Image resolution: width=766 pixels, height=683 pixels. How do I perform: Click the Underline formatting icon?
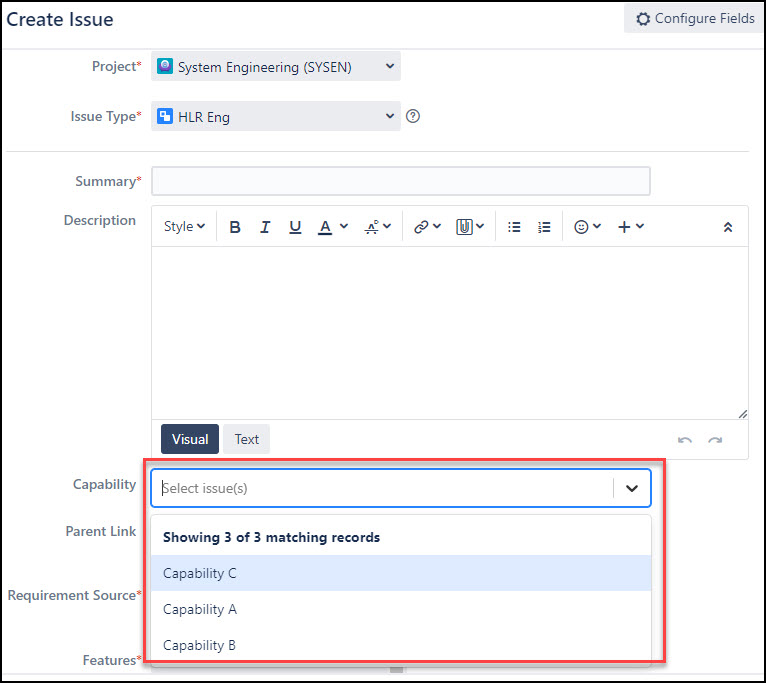coord(295,227)
